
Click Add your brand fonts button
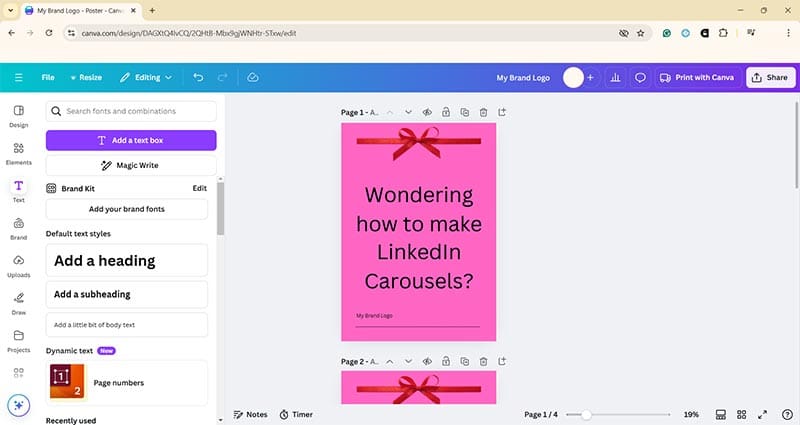127,209
